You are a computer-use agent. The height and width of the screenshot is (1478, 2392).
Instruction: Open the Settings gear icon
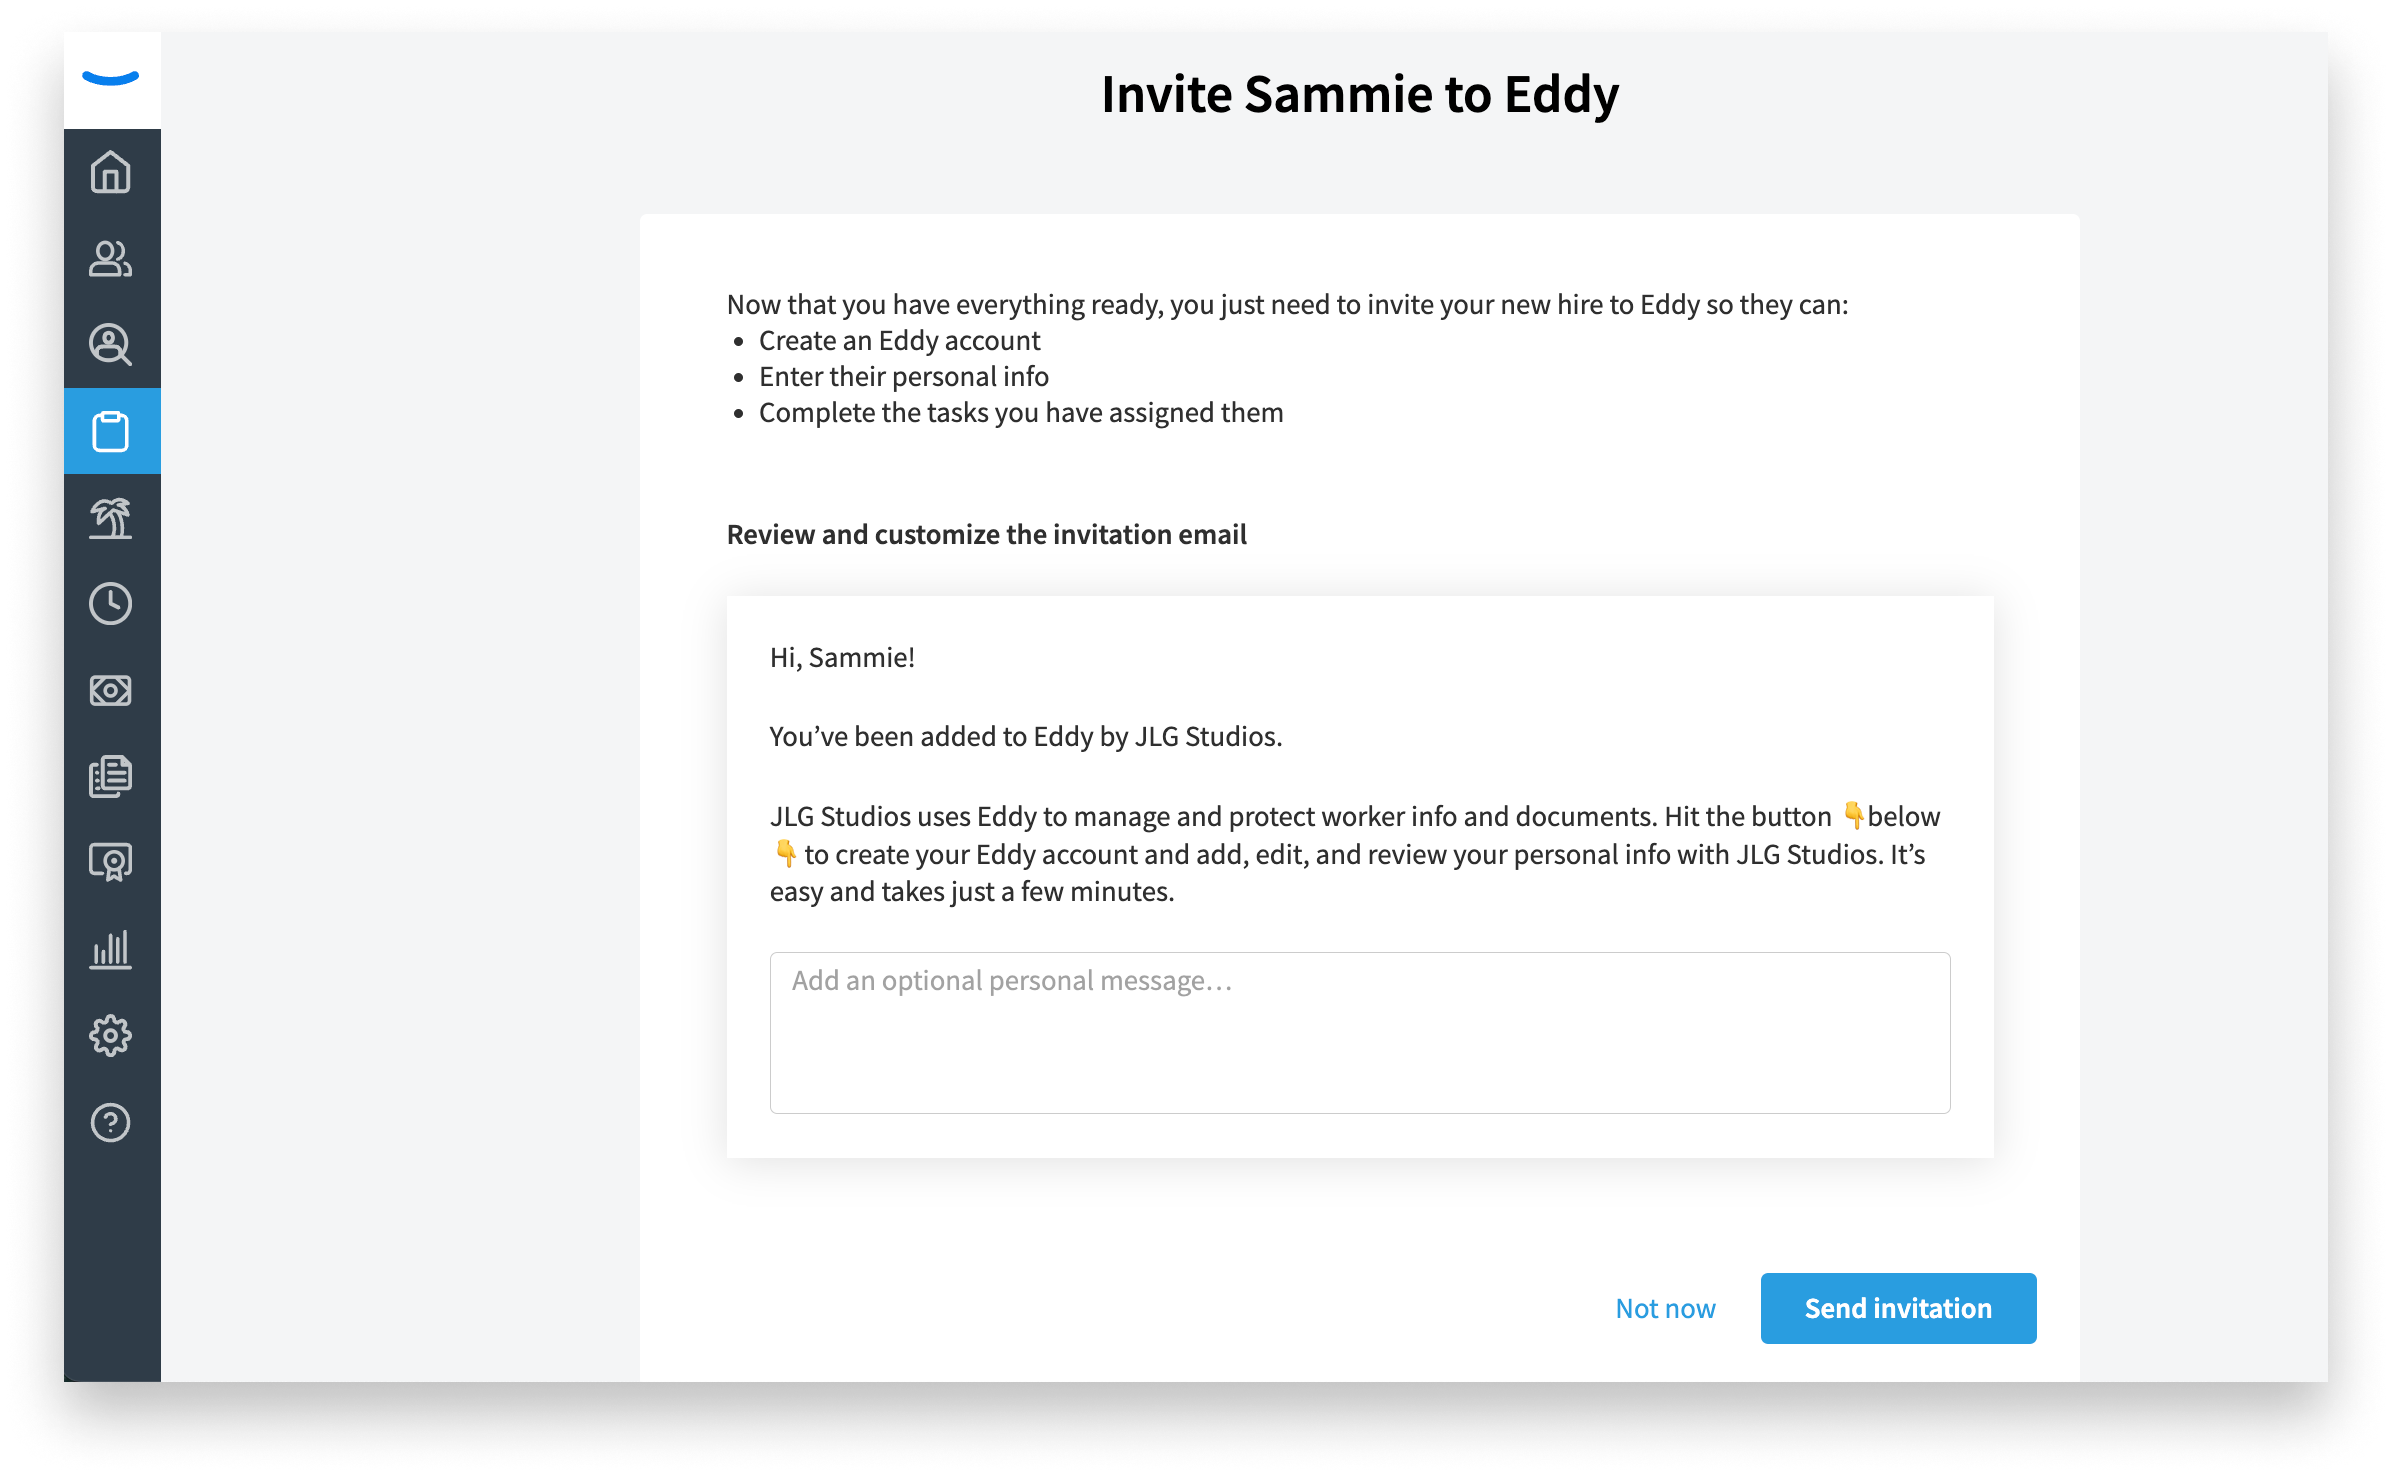(111, 1036)
